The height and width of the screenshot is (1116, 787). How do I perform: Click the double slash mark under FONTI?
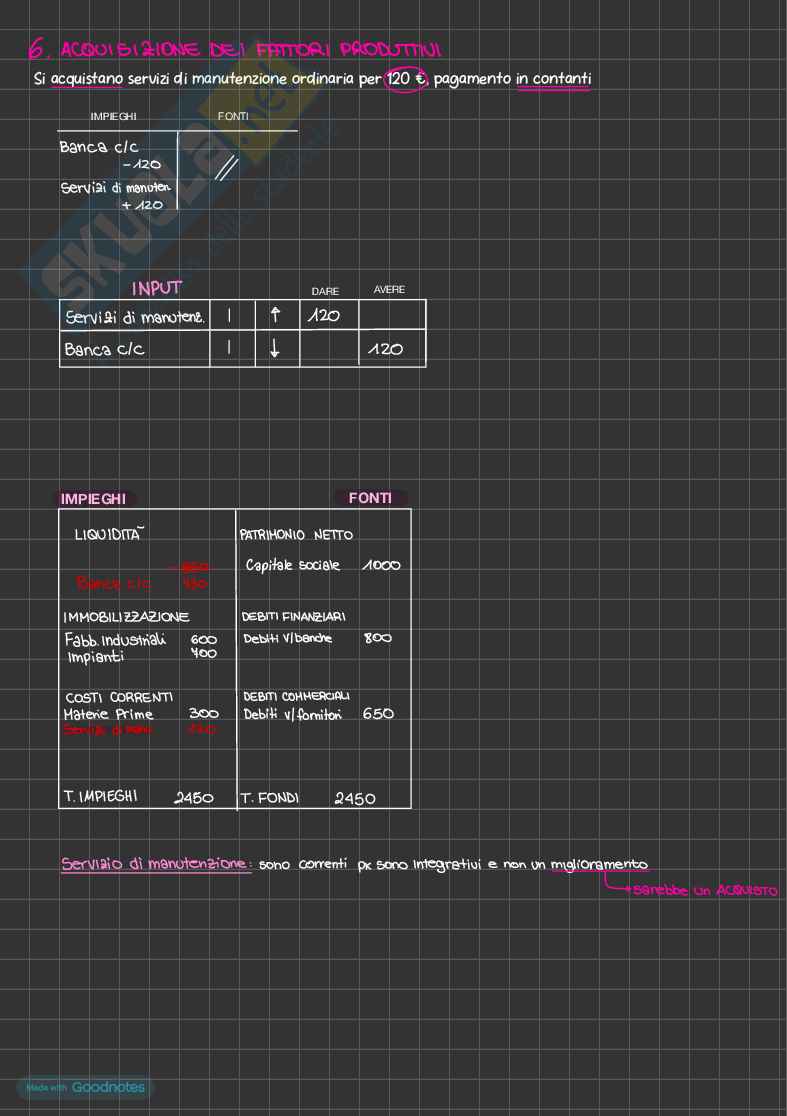click(224, 169)
